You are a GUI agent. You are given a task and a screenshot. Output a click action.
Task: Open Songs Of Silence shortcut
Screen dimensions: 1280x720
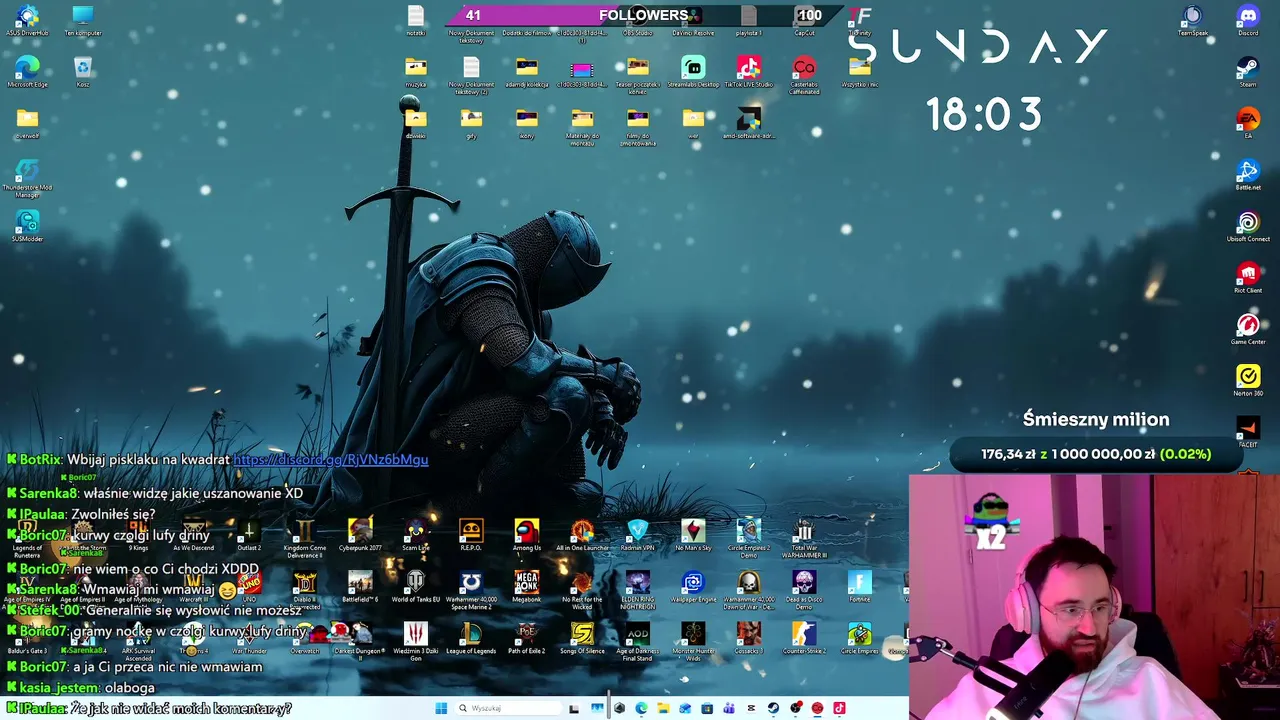point(582,638)
